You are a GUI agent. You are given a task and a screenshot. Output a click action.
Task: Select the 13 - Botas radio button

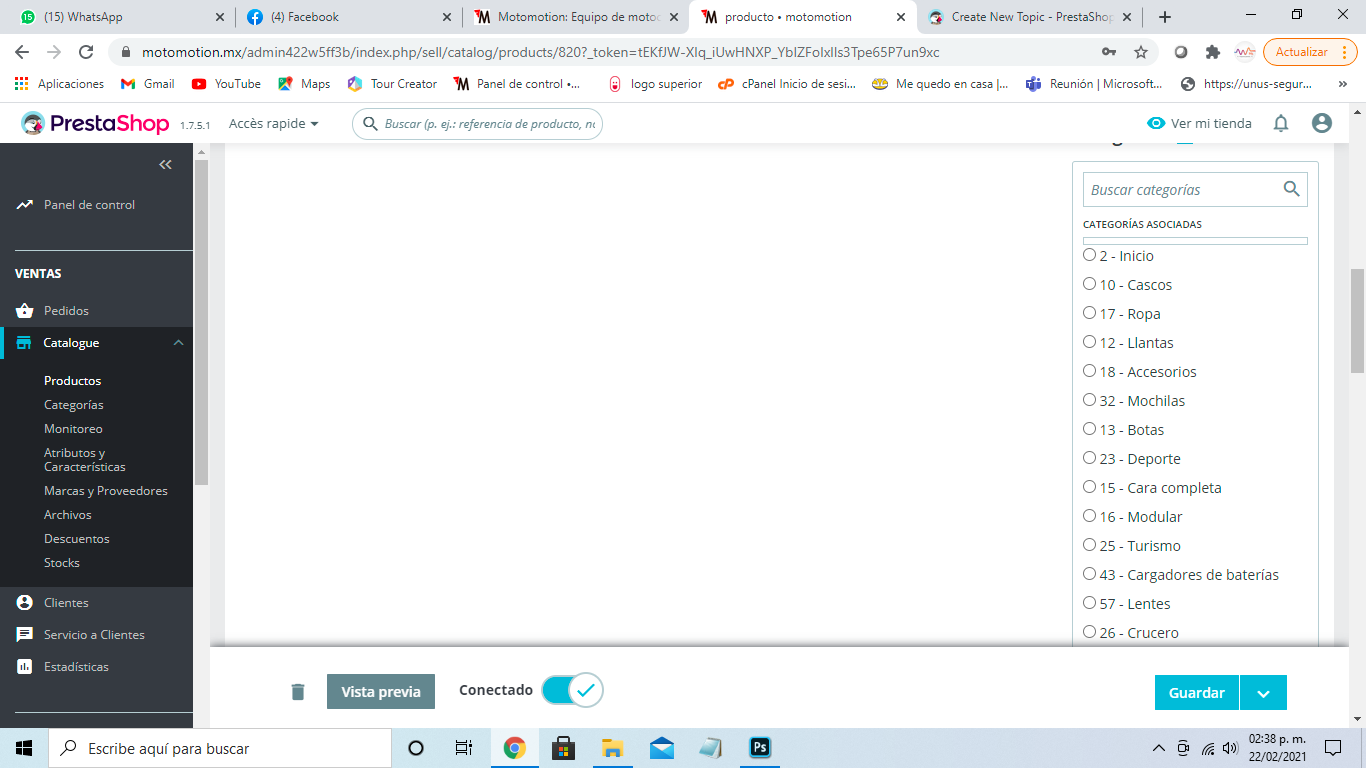[x=1090, y=429]
